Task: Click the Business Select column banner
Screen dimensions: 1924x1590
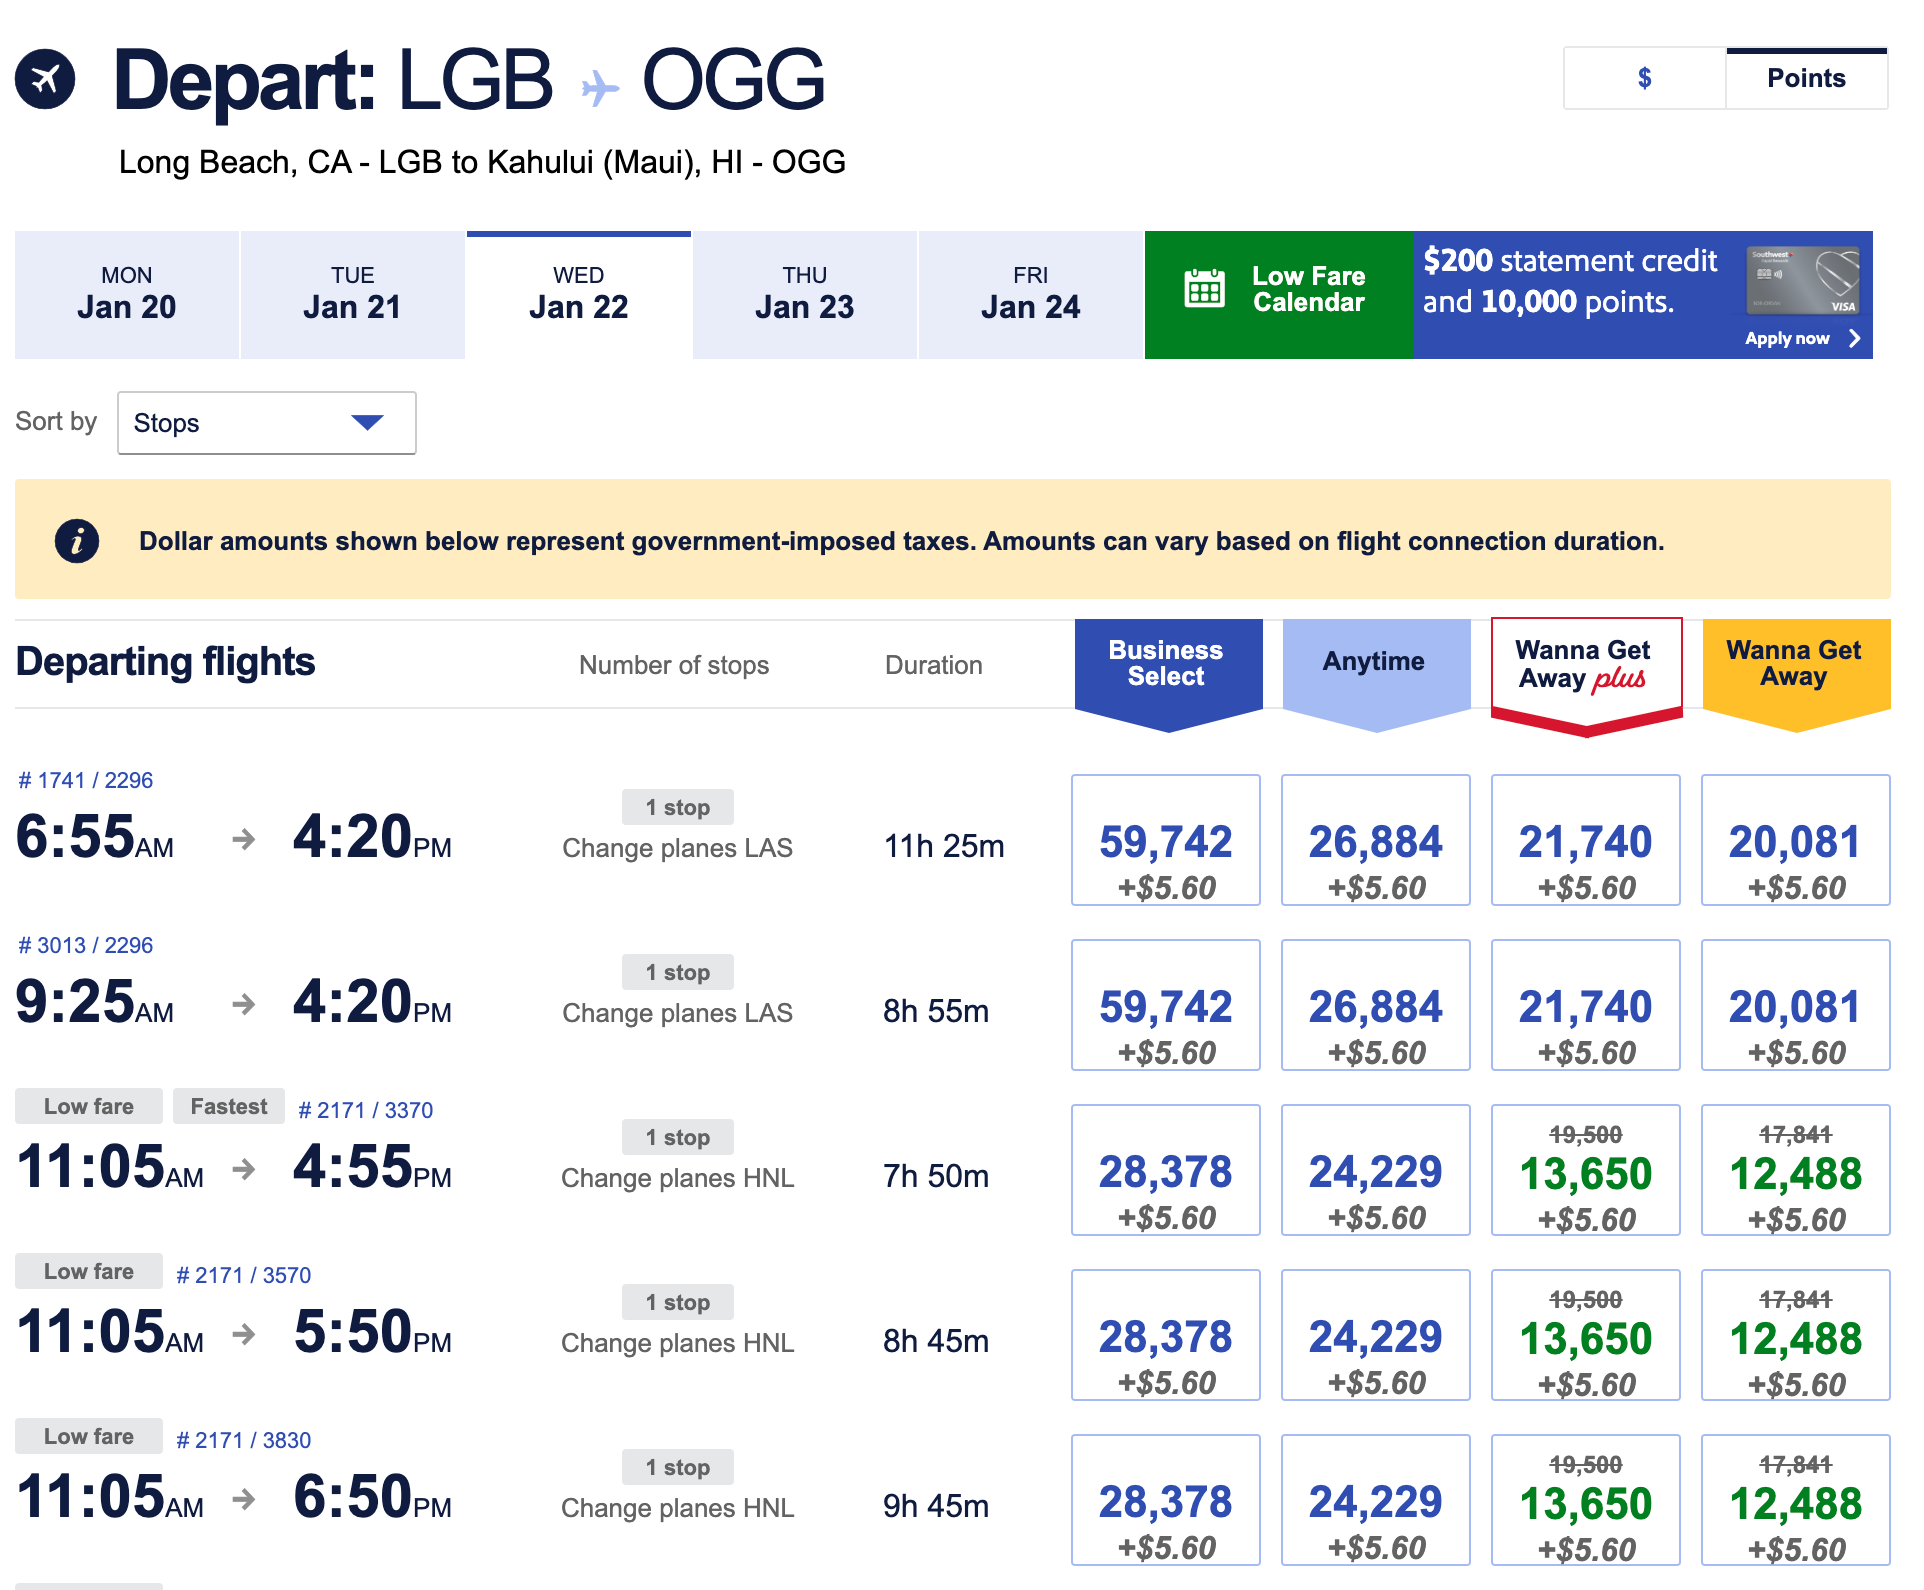Action: click(x=1166, y=663)
